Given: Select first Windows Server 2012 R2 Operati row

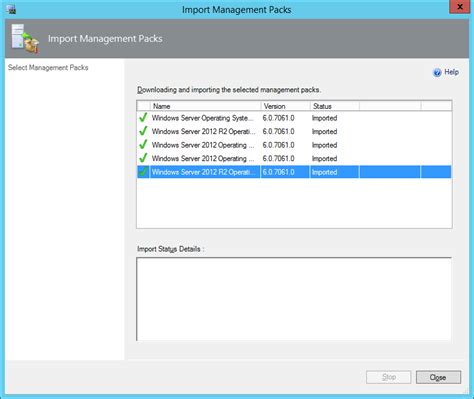Looking at the screenshot, I should (294, 131).
